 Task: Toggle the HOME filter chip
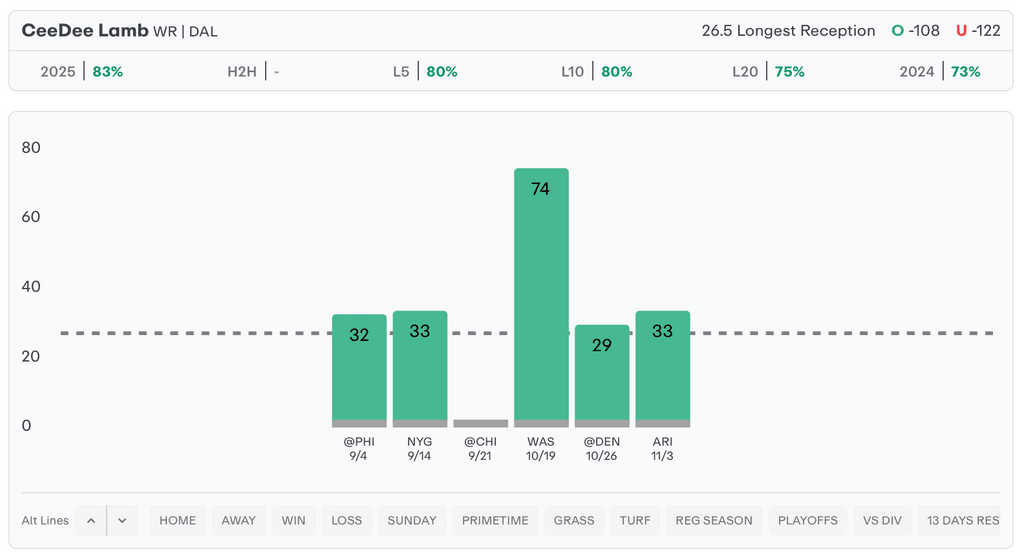178,520
